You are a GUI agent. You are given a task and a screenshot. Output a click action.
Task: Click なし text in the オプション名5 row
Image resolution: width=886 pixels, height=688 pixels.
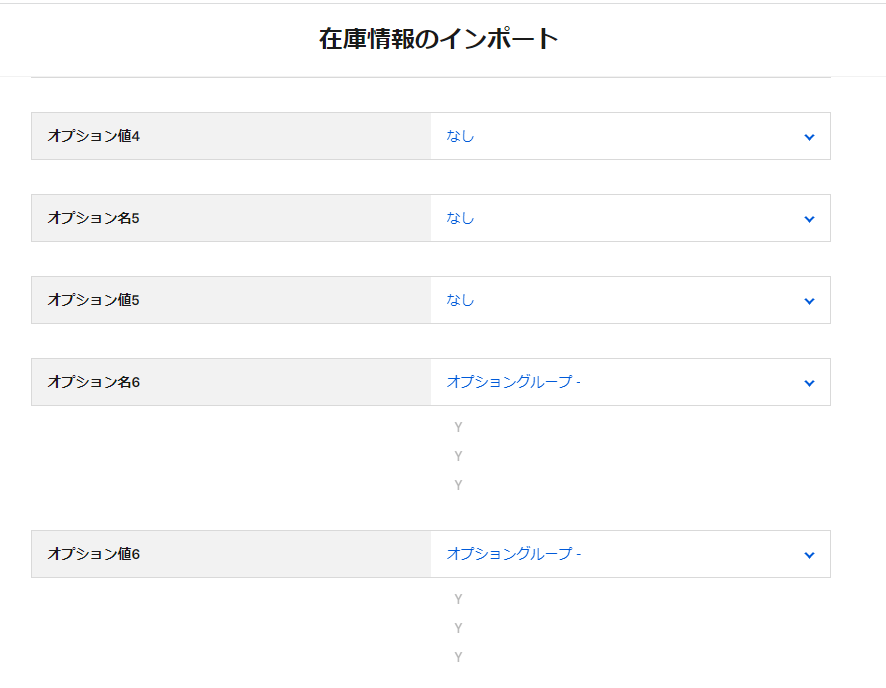point(459,218)
